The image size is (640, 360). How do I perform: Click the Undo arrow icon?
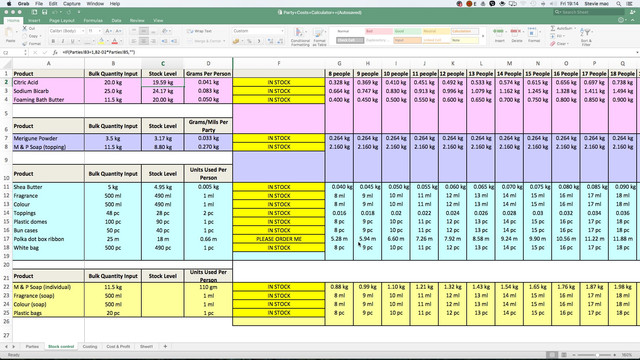click(x=56, y=12)
